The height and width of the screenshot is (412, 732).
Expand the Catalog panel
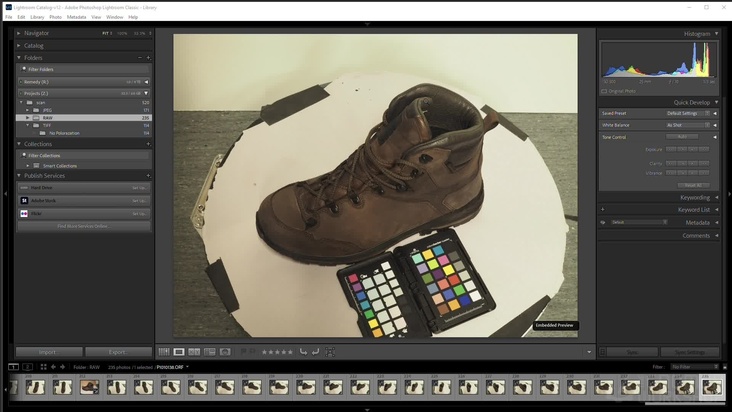coord(19,46)
